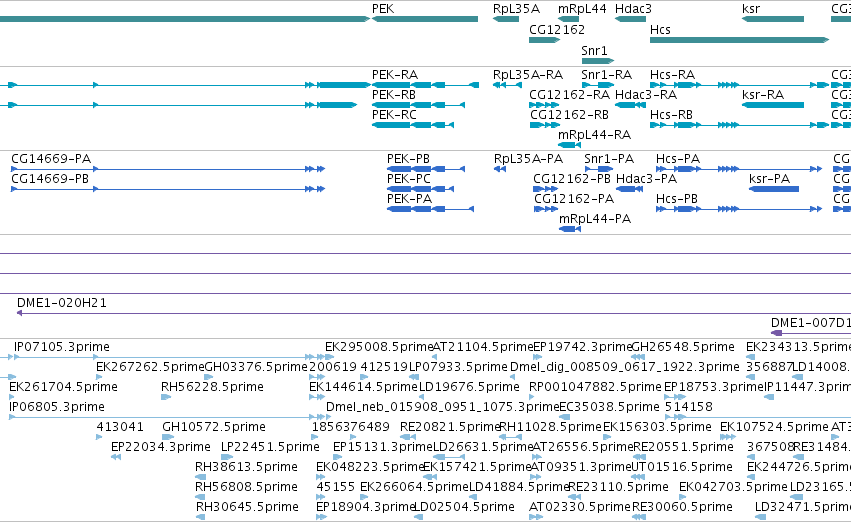Select the mRpL44 gene arrow

click(x=568, y=19)
